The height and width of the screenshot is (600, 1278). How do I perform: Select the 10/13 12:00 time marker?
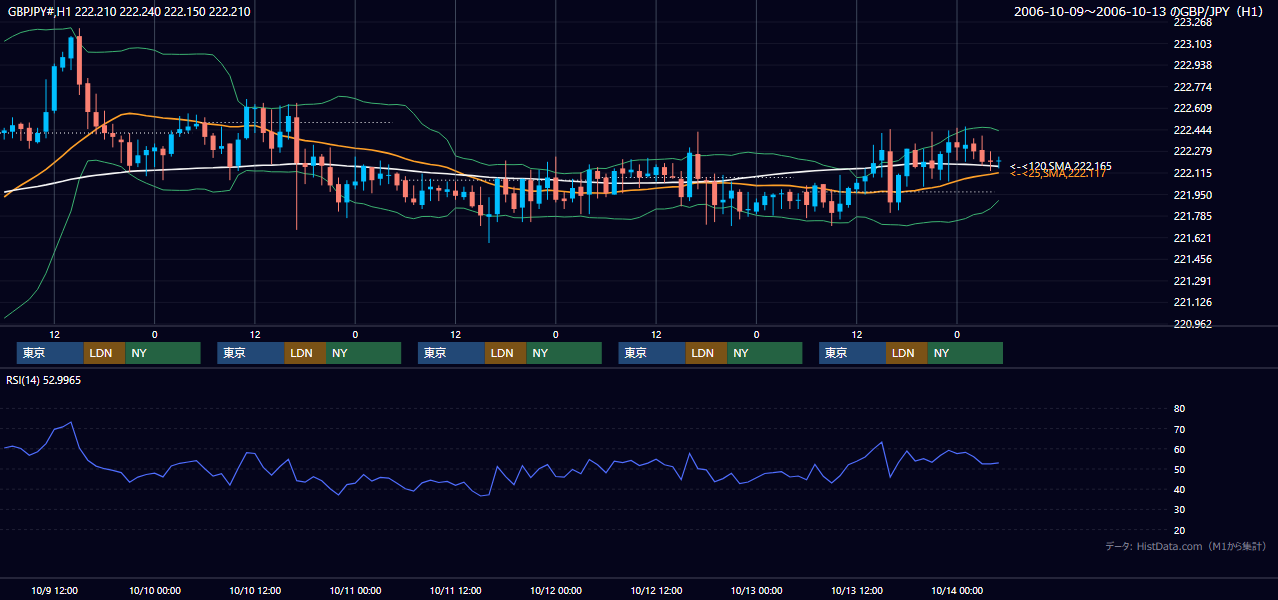857,590
